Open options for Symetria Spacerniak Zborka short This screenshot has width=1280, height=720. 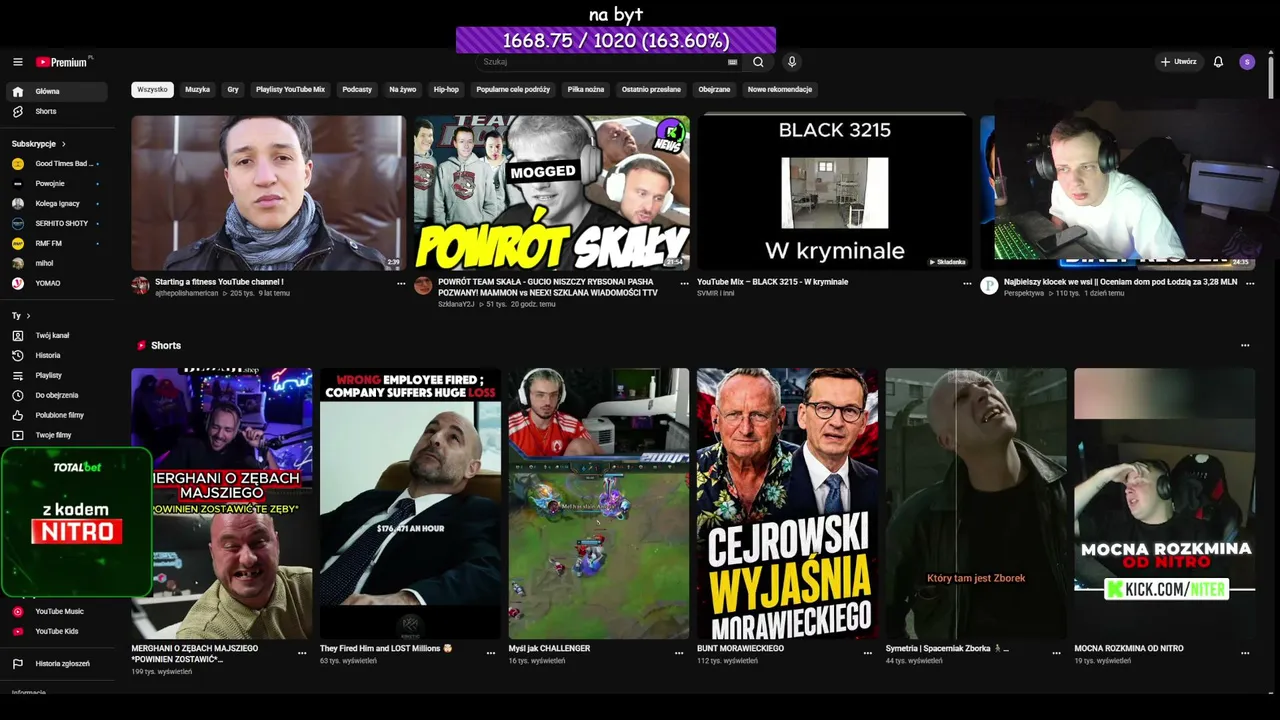[1057, 653]
